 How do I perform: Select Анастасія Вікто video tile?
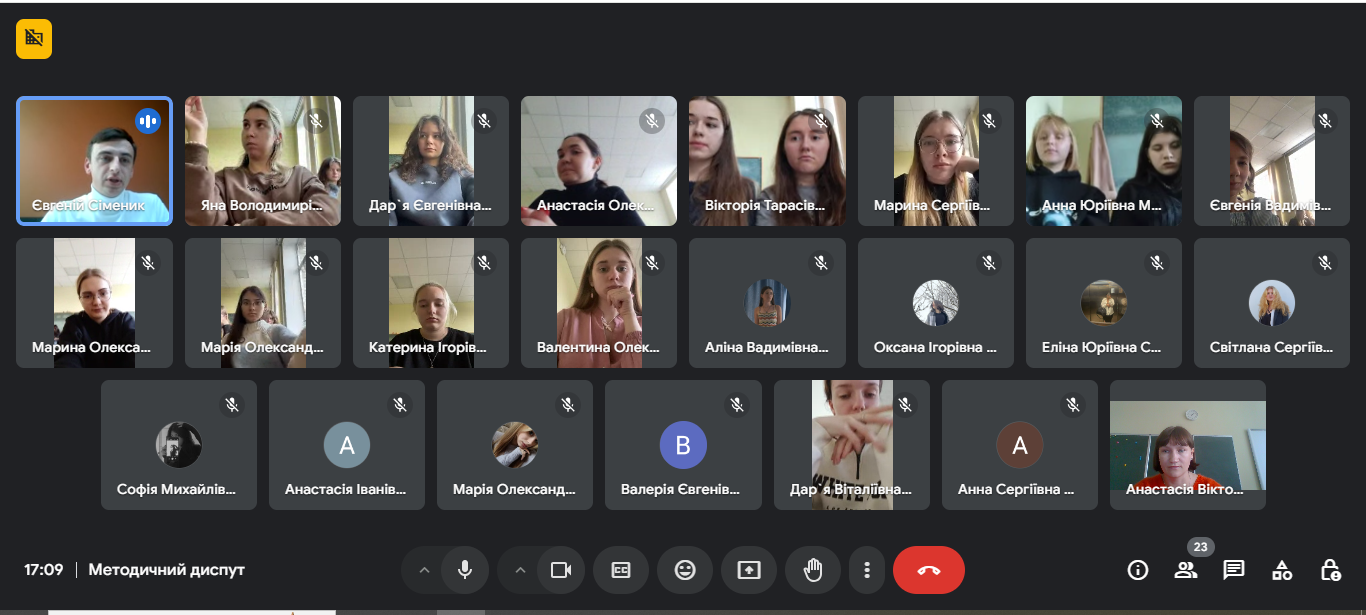tap(1188, 445)
